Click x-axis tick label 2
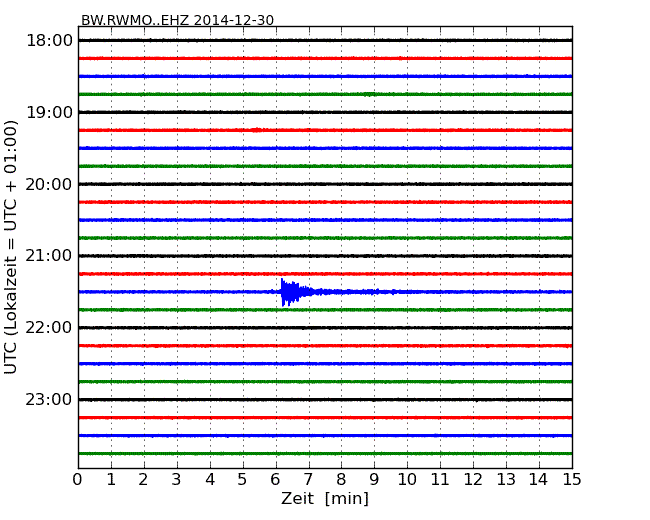The width and height of the screenshot is (650, 520). (x=144, y=479)
